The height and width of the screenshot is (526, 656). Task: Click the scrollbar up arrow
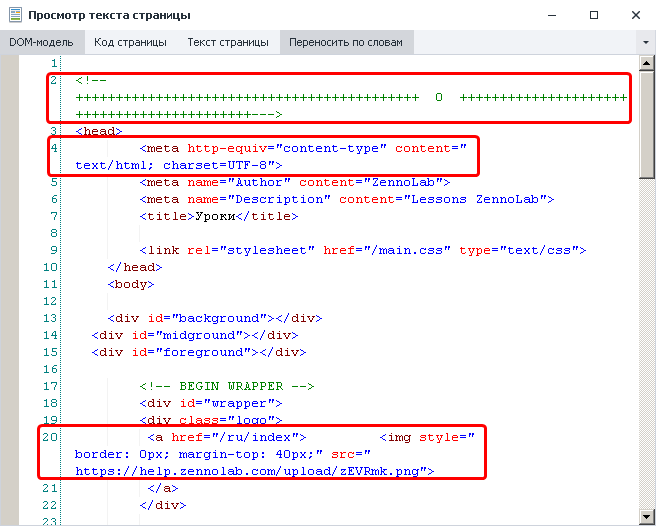647,63
